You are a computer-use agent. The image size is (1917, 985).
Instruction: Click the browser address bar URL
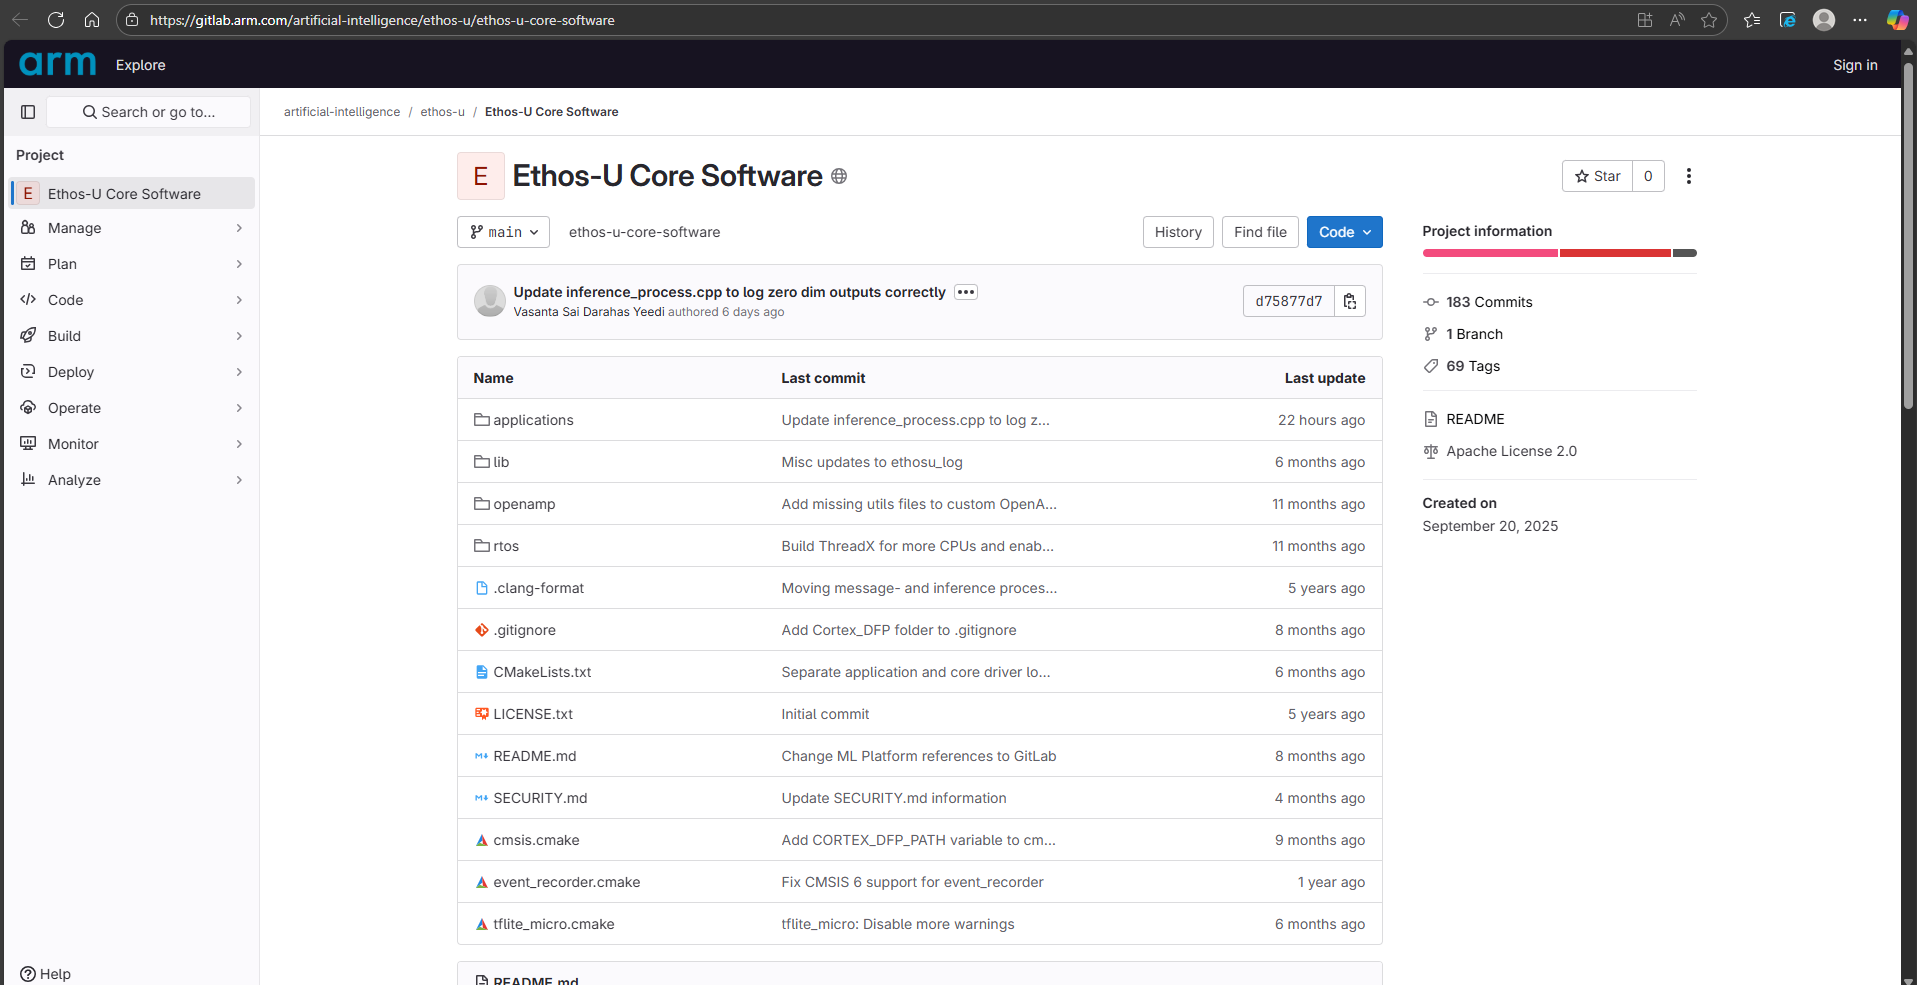tap(382, 20)
